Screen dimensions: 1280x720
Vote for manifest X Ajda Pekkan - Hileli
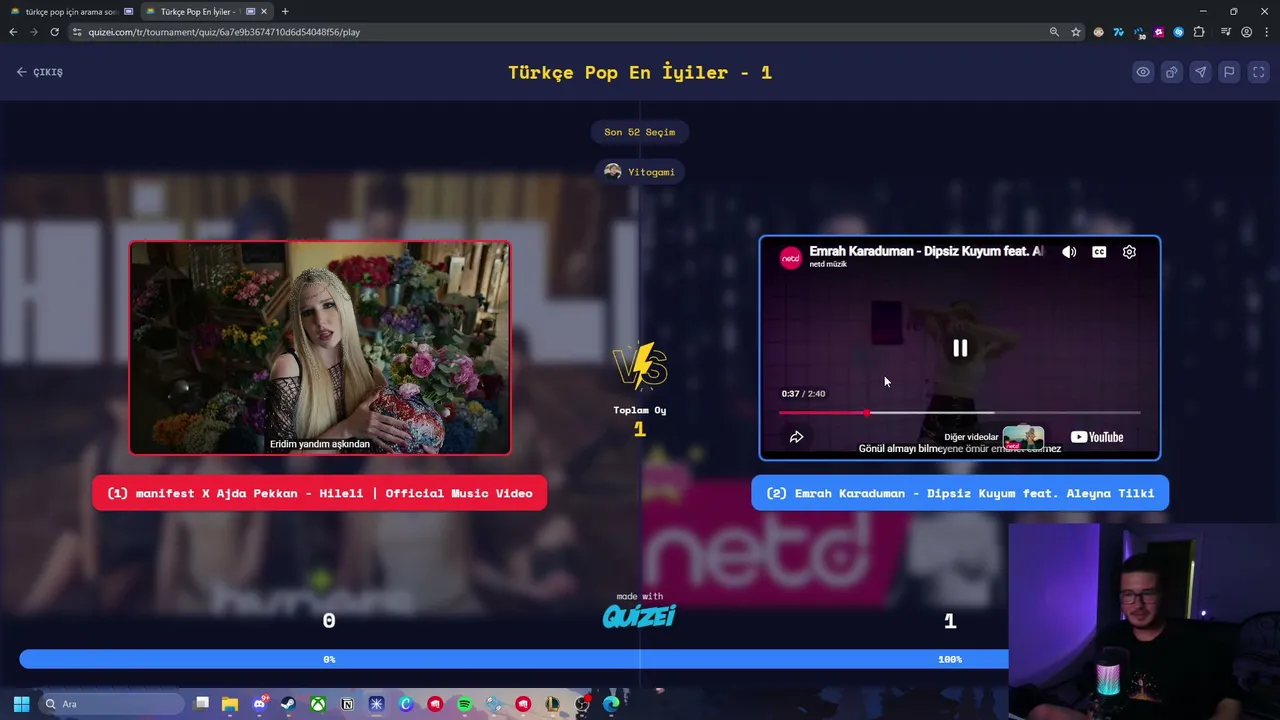coord(320,493)
